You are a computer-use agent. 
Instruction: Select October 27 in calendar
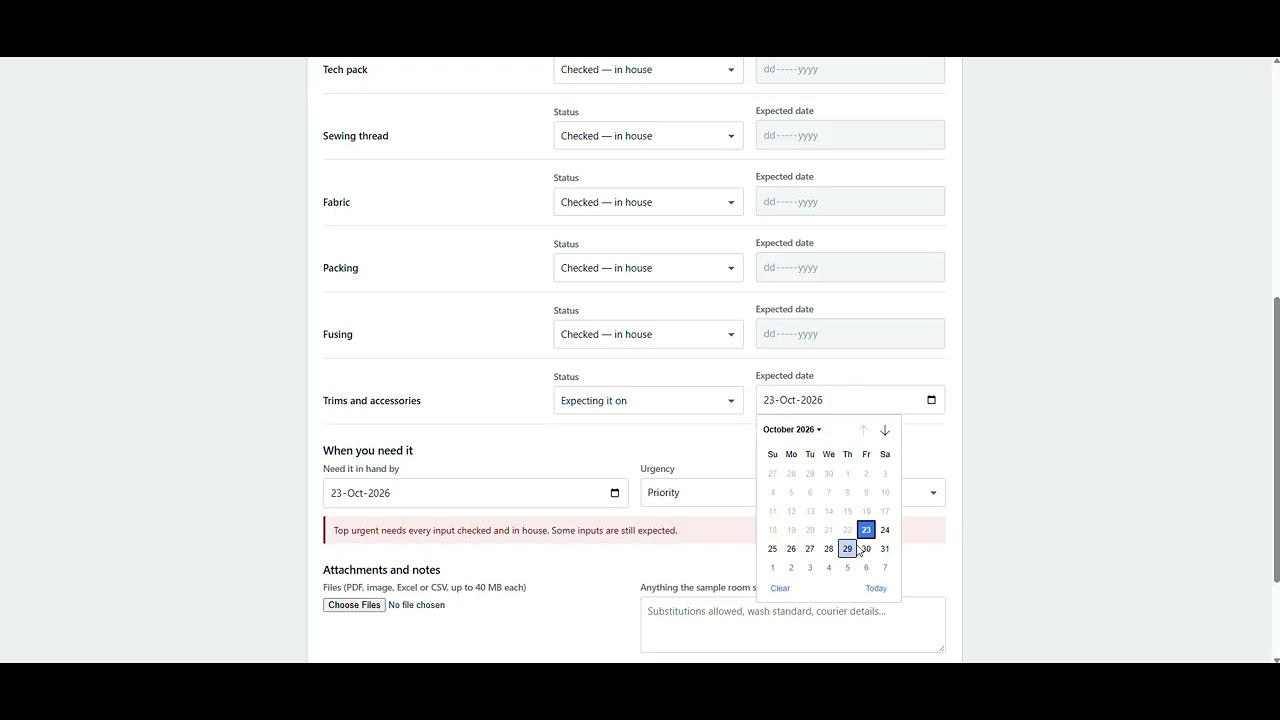(810, 549)
